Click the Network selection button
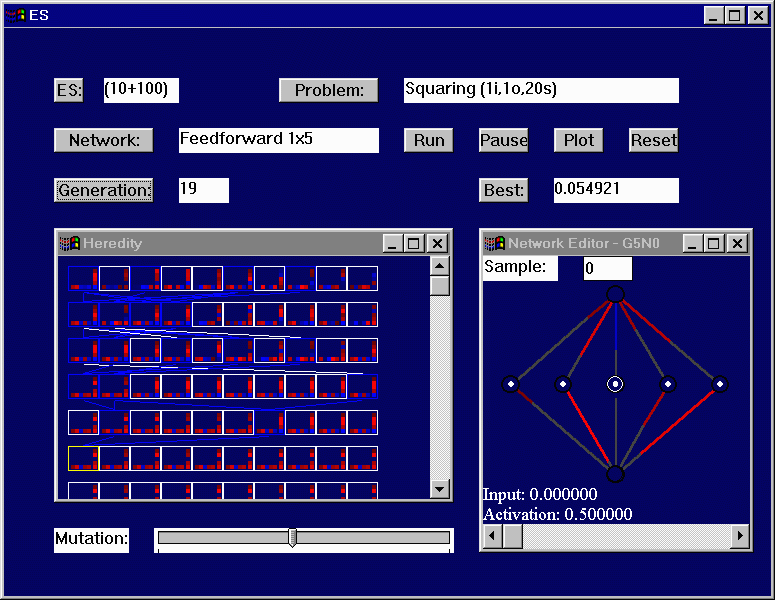This screenshot has width=775, height=600. (103, 140)
